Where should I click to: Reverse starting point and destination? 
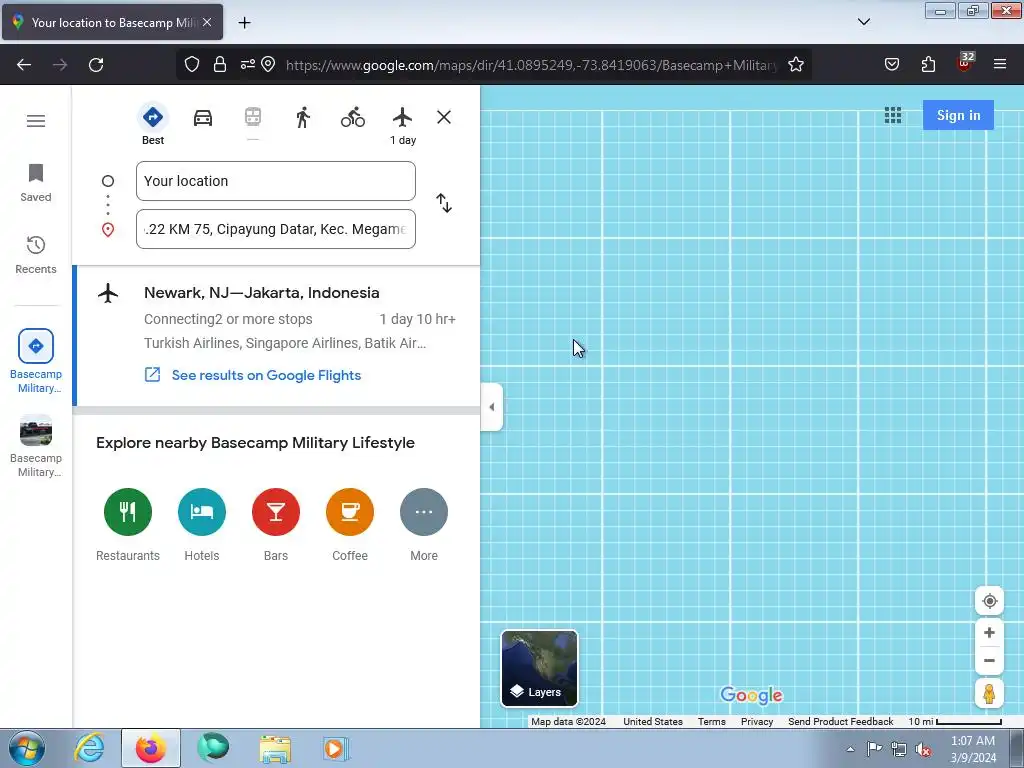click(444, 203)
